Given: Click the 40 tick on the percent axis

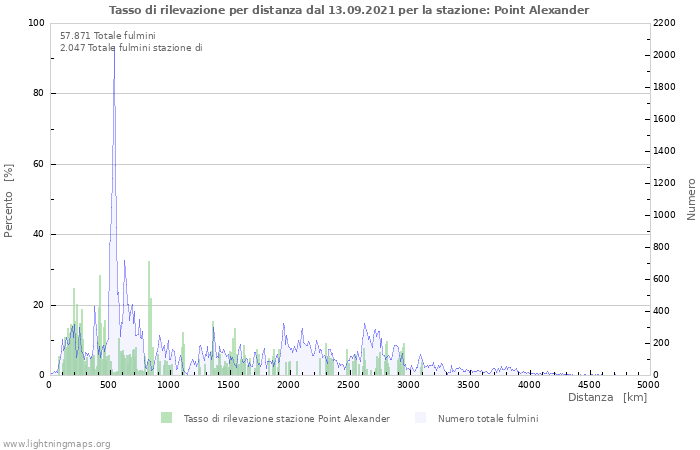Looking at the screenshot, I should (39, 235).
